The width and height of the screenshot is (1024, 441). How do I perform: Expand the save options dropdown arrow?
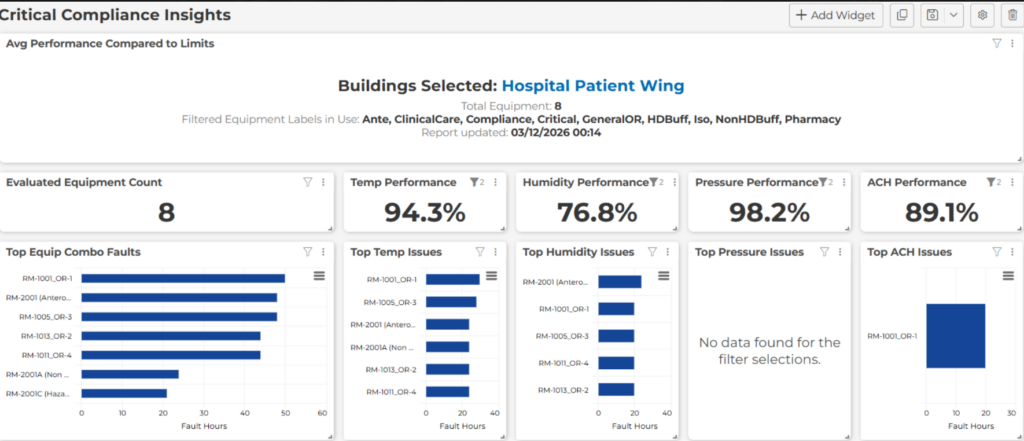pos(954,15)
